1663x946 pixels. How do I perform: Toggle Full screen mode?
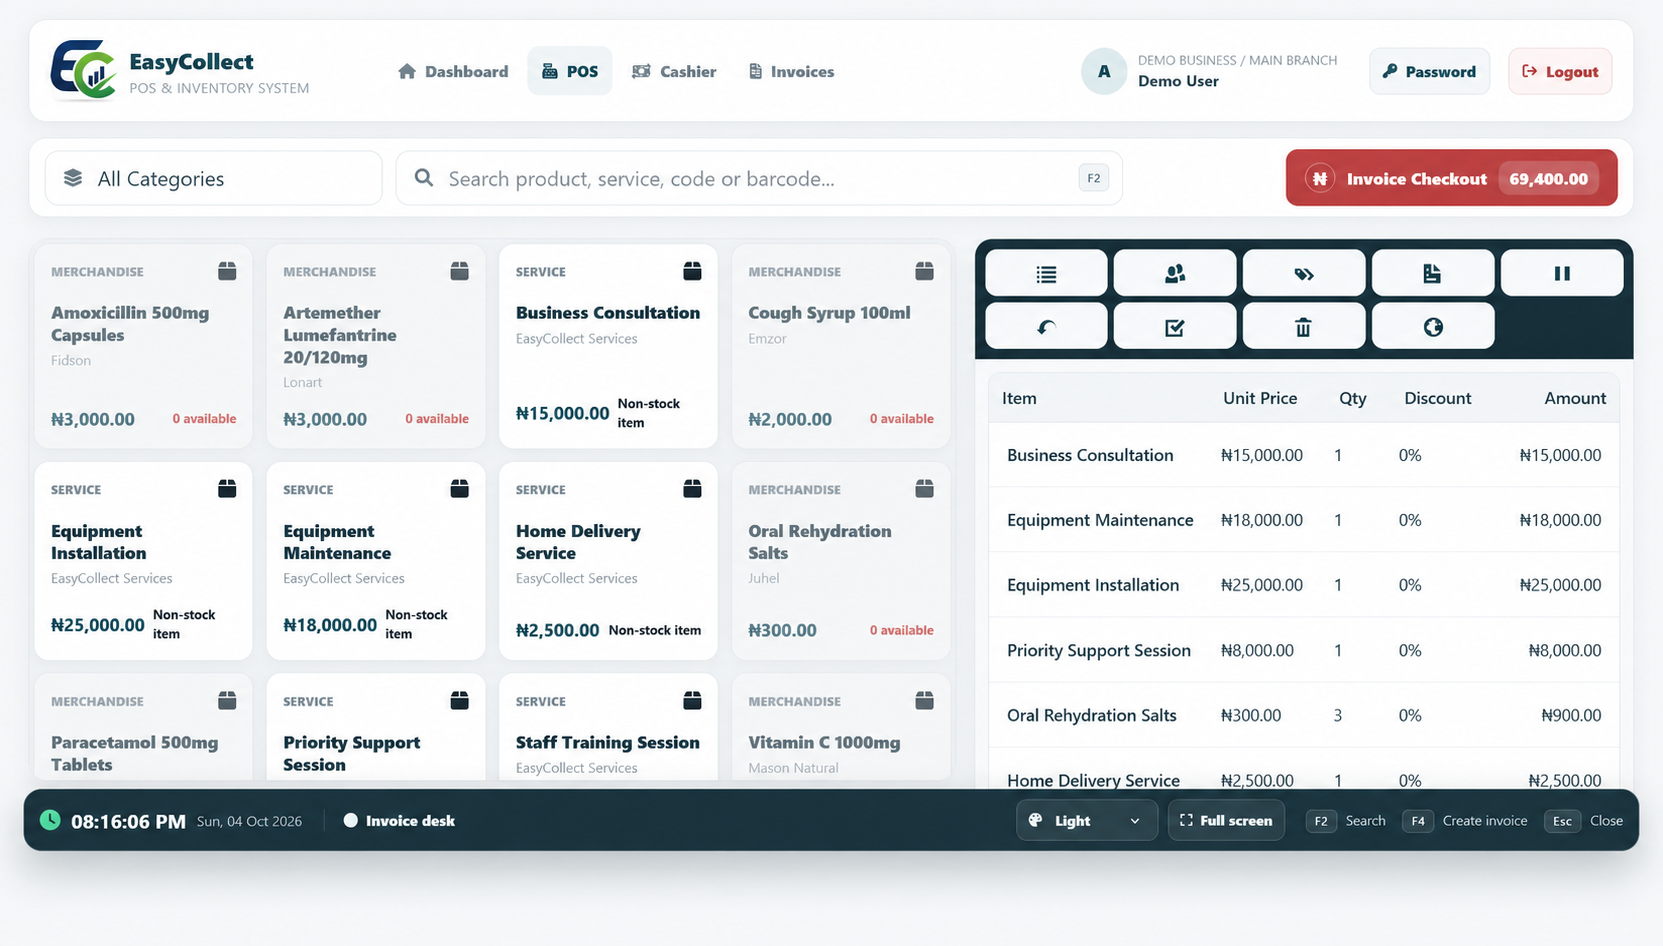[x=1226, y=820]
